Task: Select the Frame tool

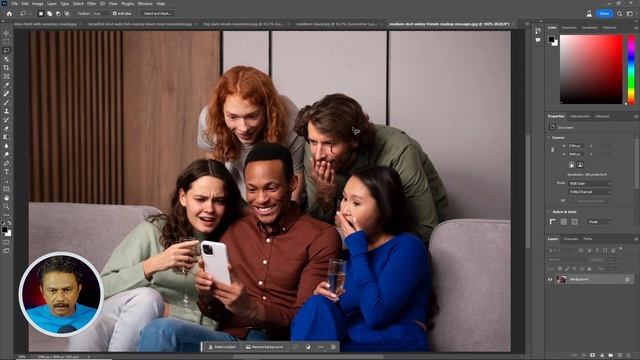Action: click(6, 76)
